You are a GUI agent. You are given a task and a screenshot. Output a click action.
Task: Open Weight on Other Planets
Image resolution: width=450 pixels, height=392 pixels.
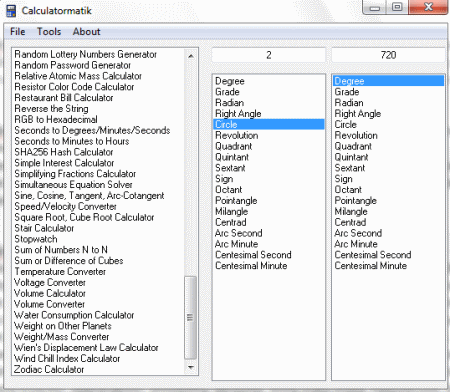click(63, 326)
